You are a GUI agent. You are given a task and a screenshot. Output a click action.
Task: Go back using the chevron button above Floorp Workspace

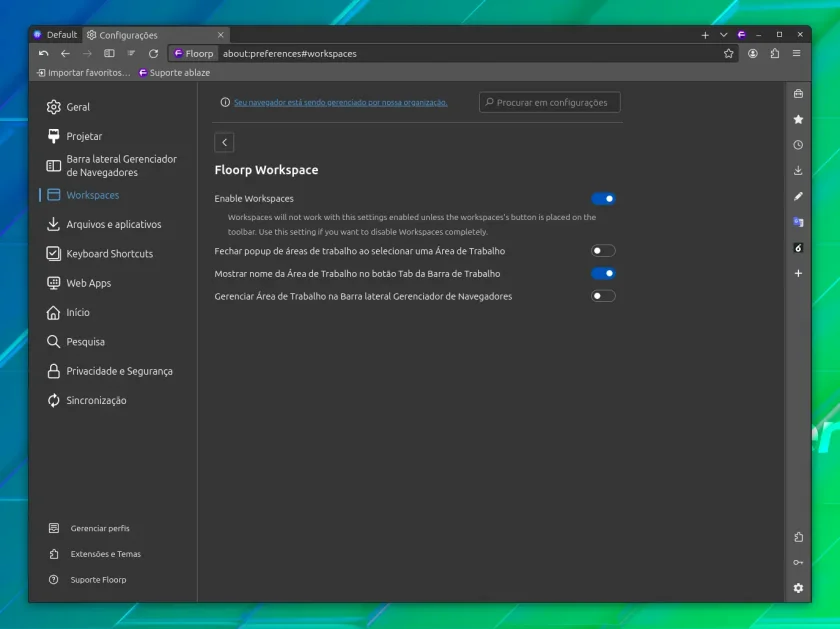coord(224,143)
